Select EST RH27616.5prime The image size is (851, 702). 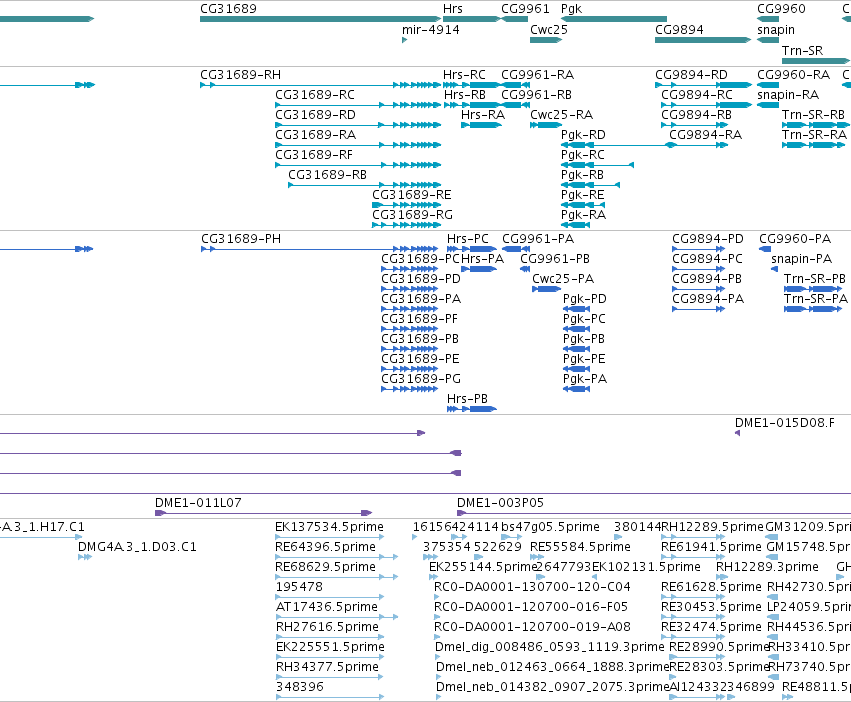(330, 637)
